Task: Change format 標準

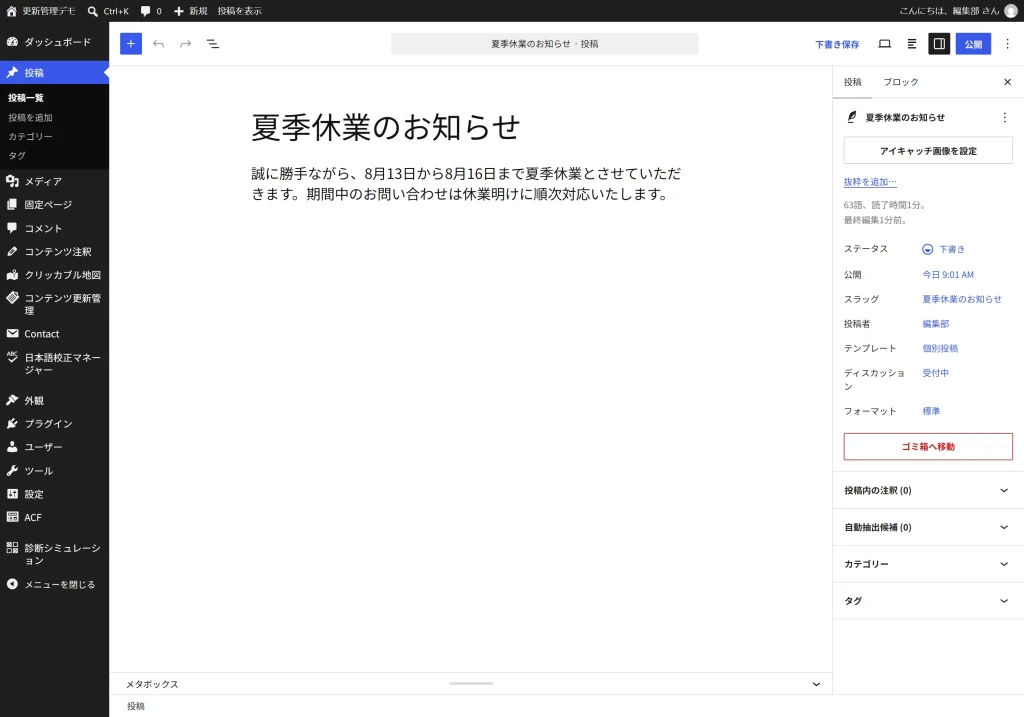Action: tap(931, 411)
